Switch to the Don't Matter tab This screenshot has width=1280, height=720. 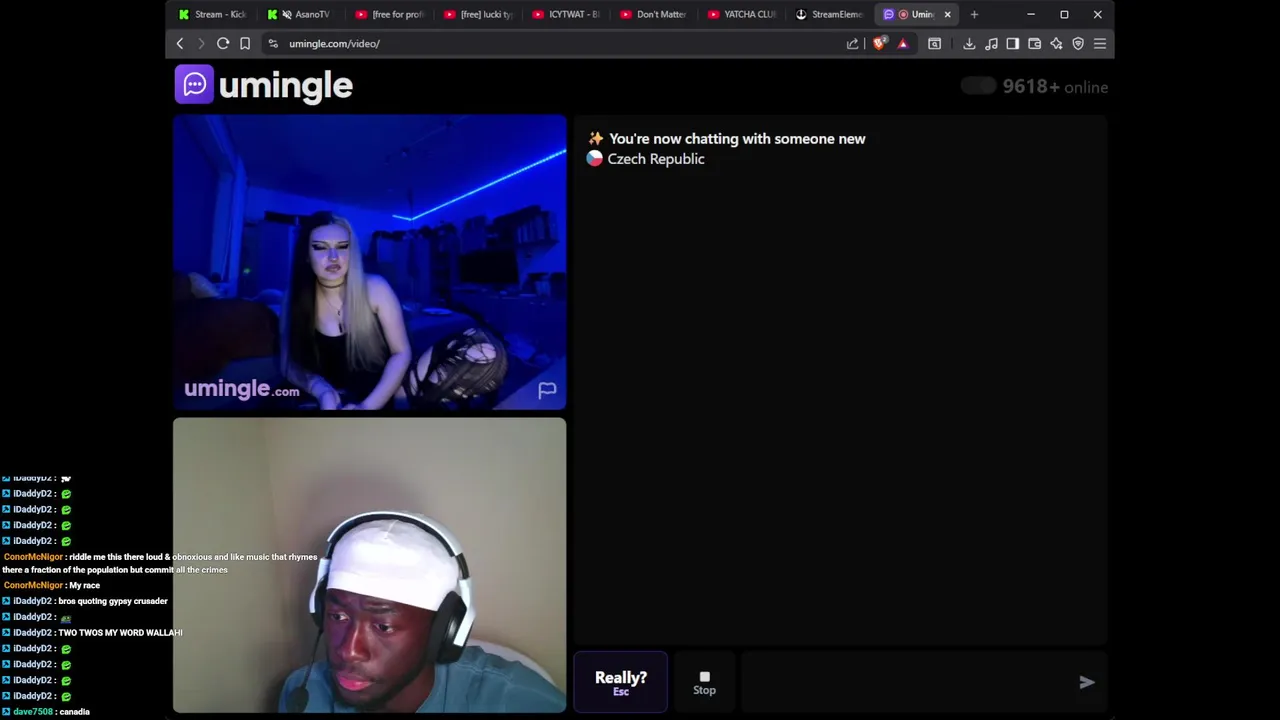(654, 14)
